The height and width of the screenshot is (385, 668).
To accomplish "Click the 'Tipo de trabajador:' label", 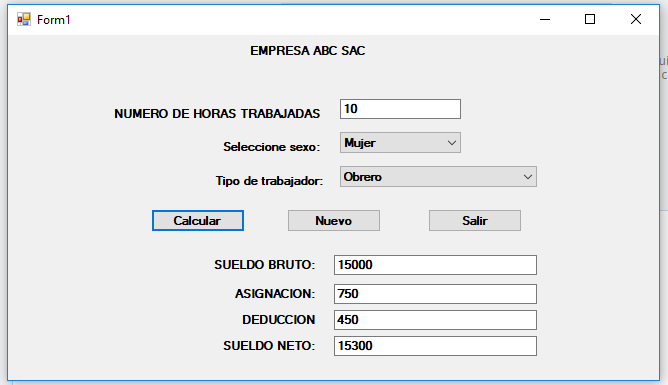I will point(269,181).
